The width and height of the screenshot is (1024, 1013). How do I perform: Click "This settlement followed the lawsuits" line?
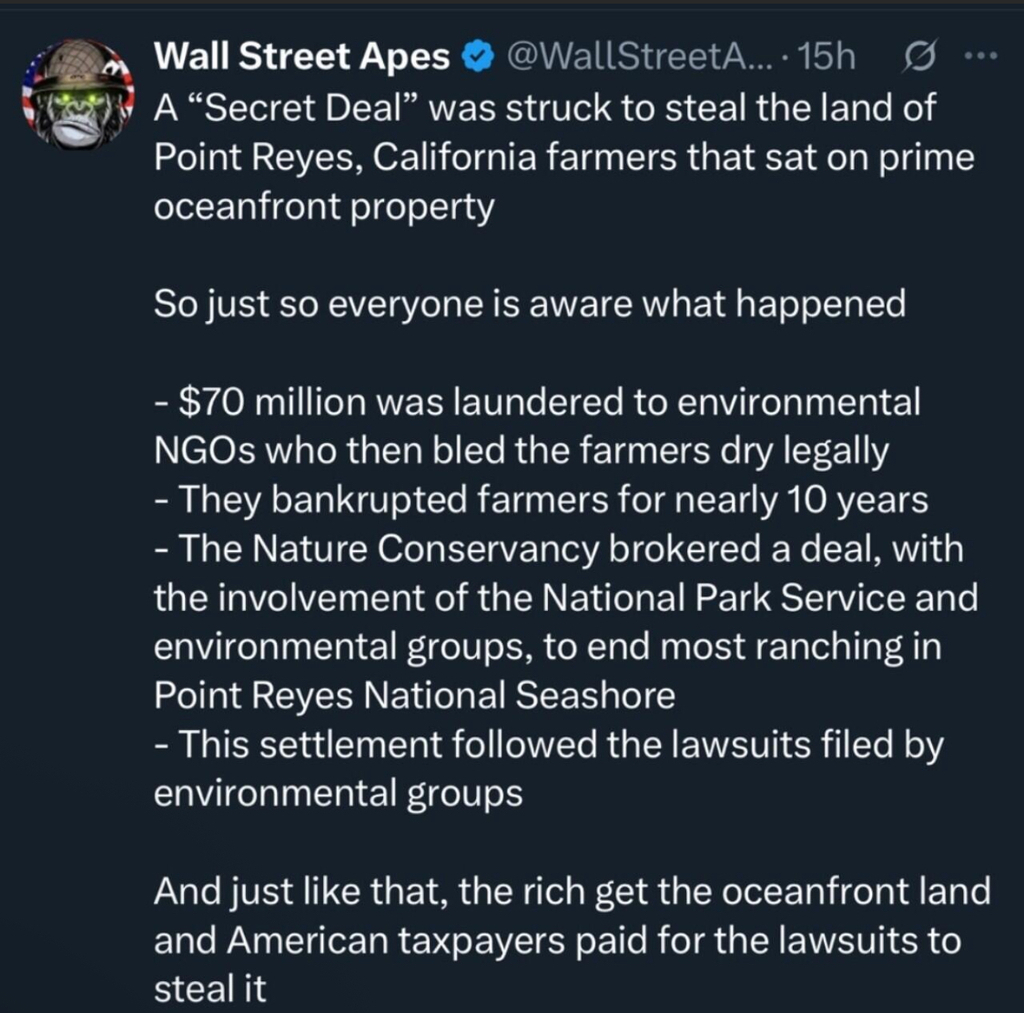[x=548, y=745]
